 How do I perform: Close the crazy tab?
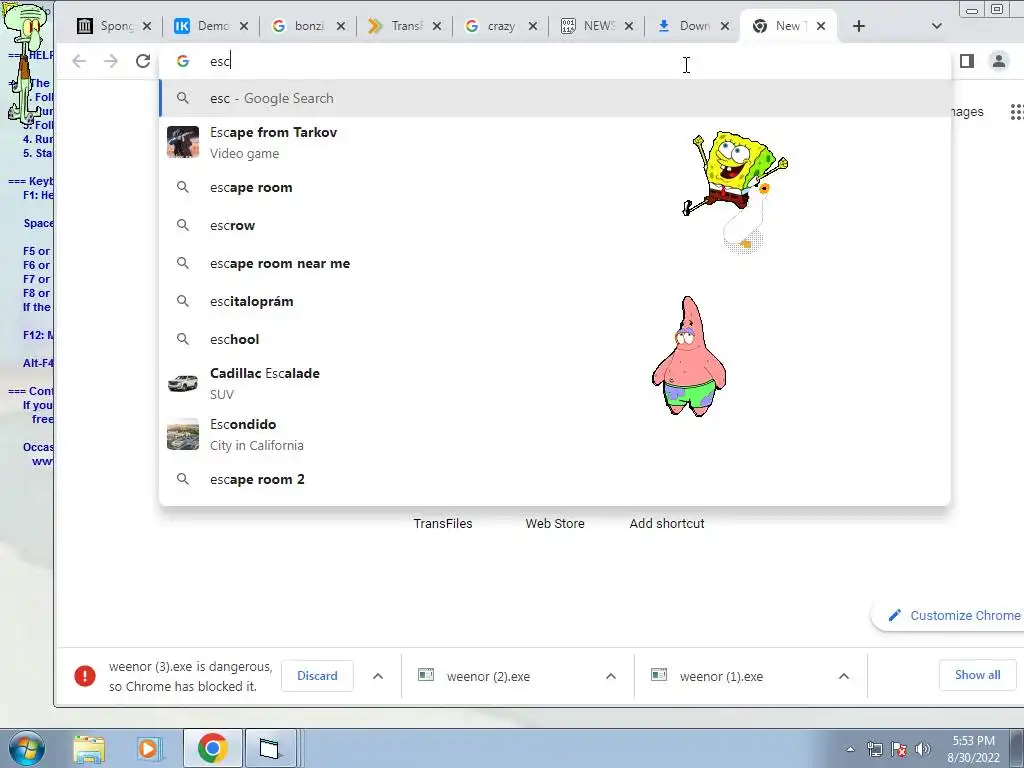[533, 26]
